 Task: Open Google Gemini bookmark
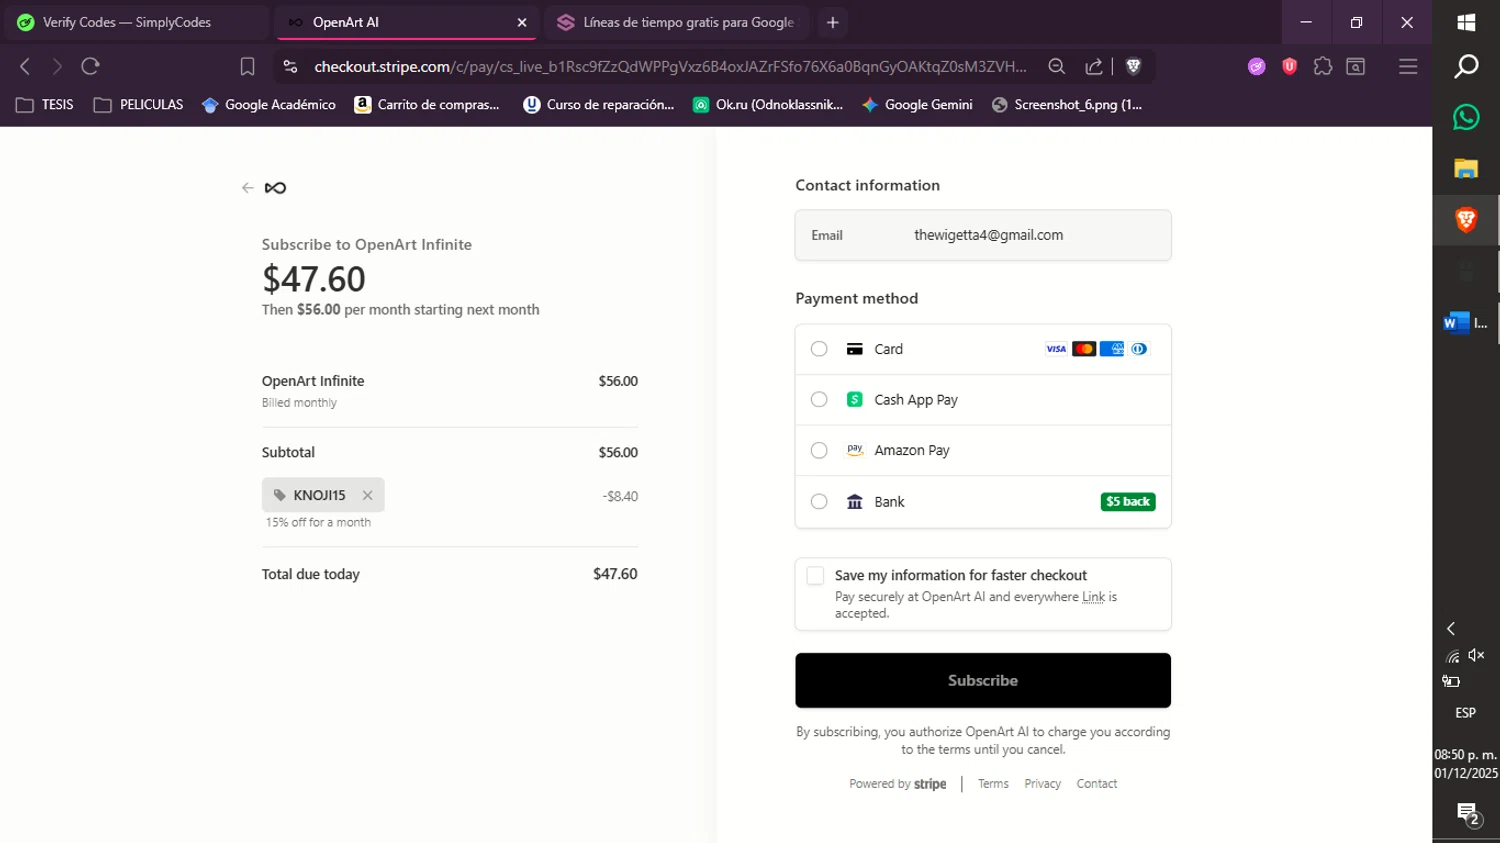[917, 104]
